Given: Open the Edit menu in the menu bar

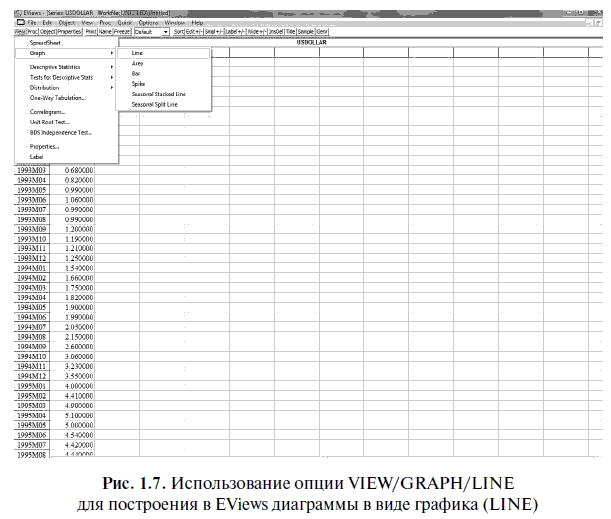Looking at the screenshot, I should pyautogui.click(x=47, y=23).
